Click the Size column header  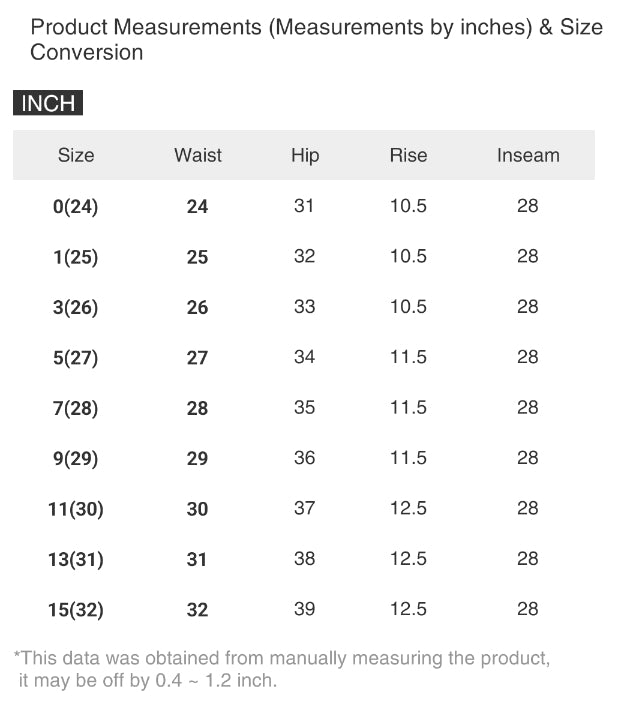pos(76,155)
